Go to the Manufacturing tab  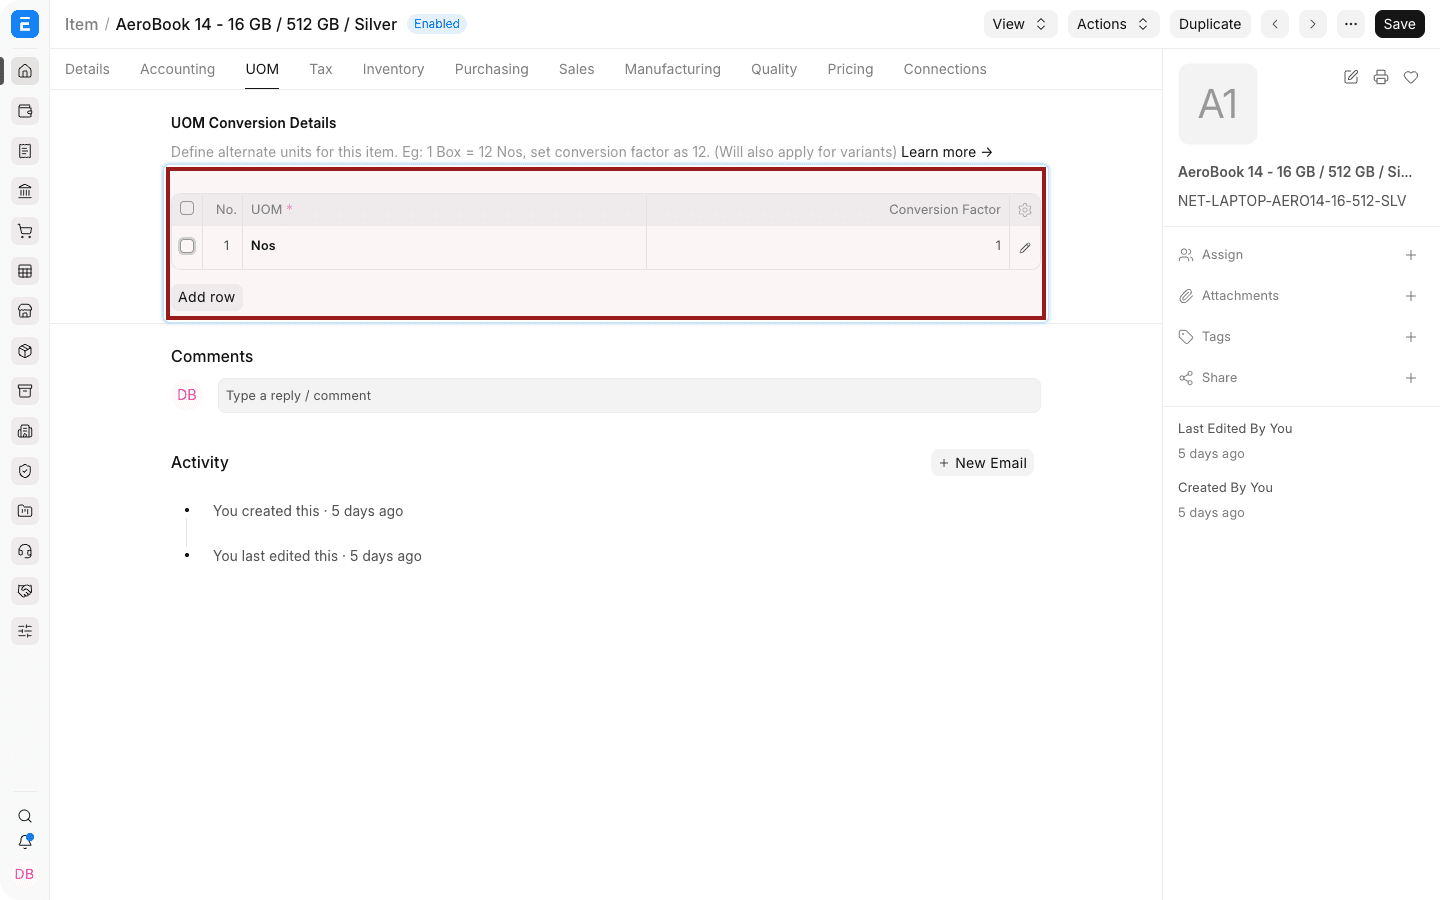(672, 69)
